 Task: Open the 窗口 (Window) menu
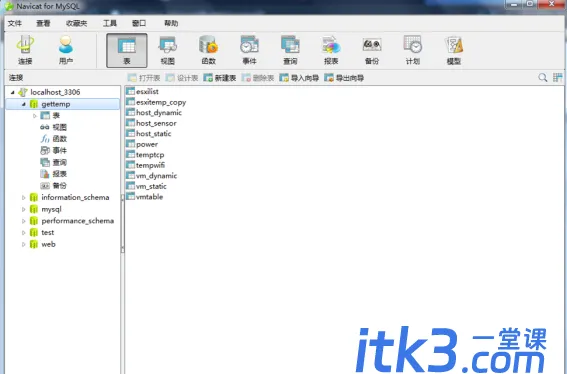tap(139, 24)
